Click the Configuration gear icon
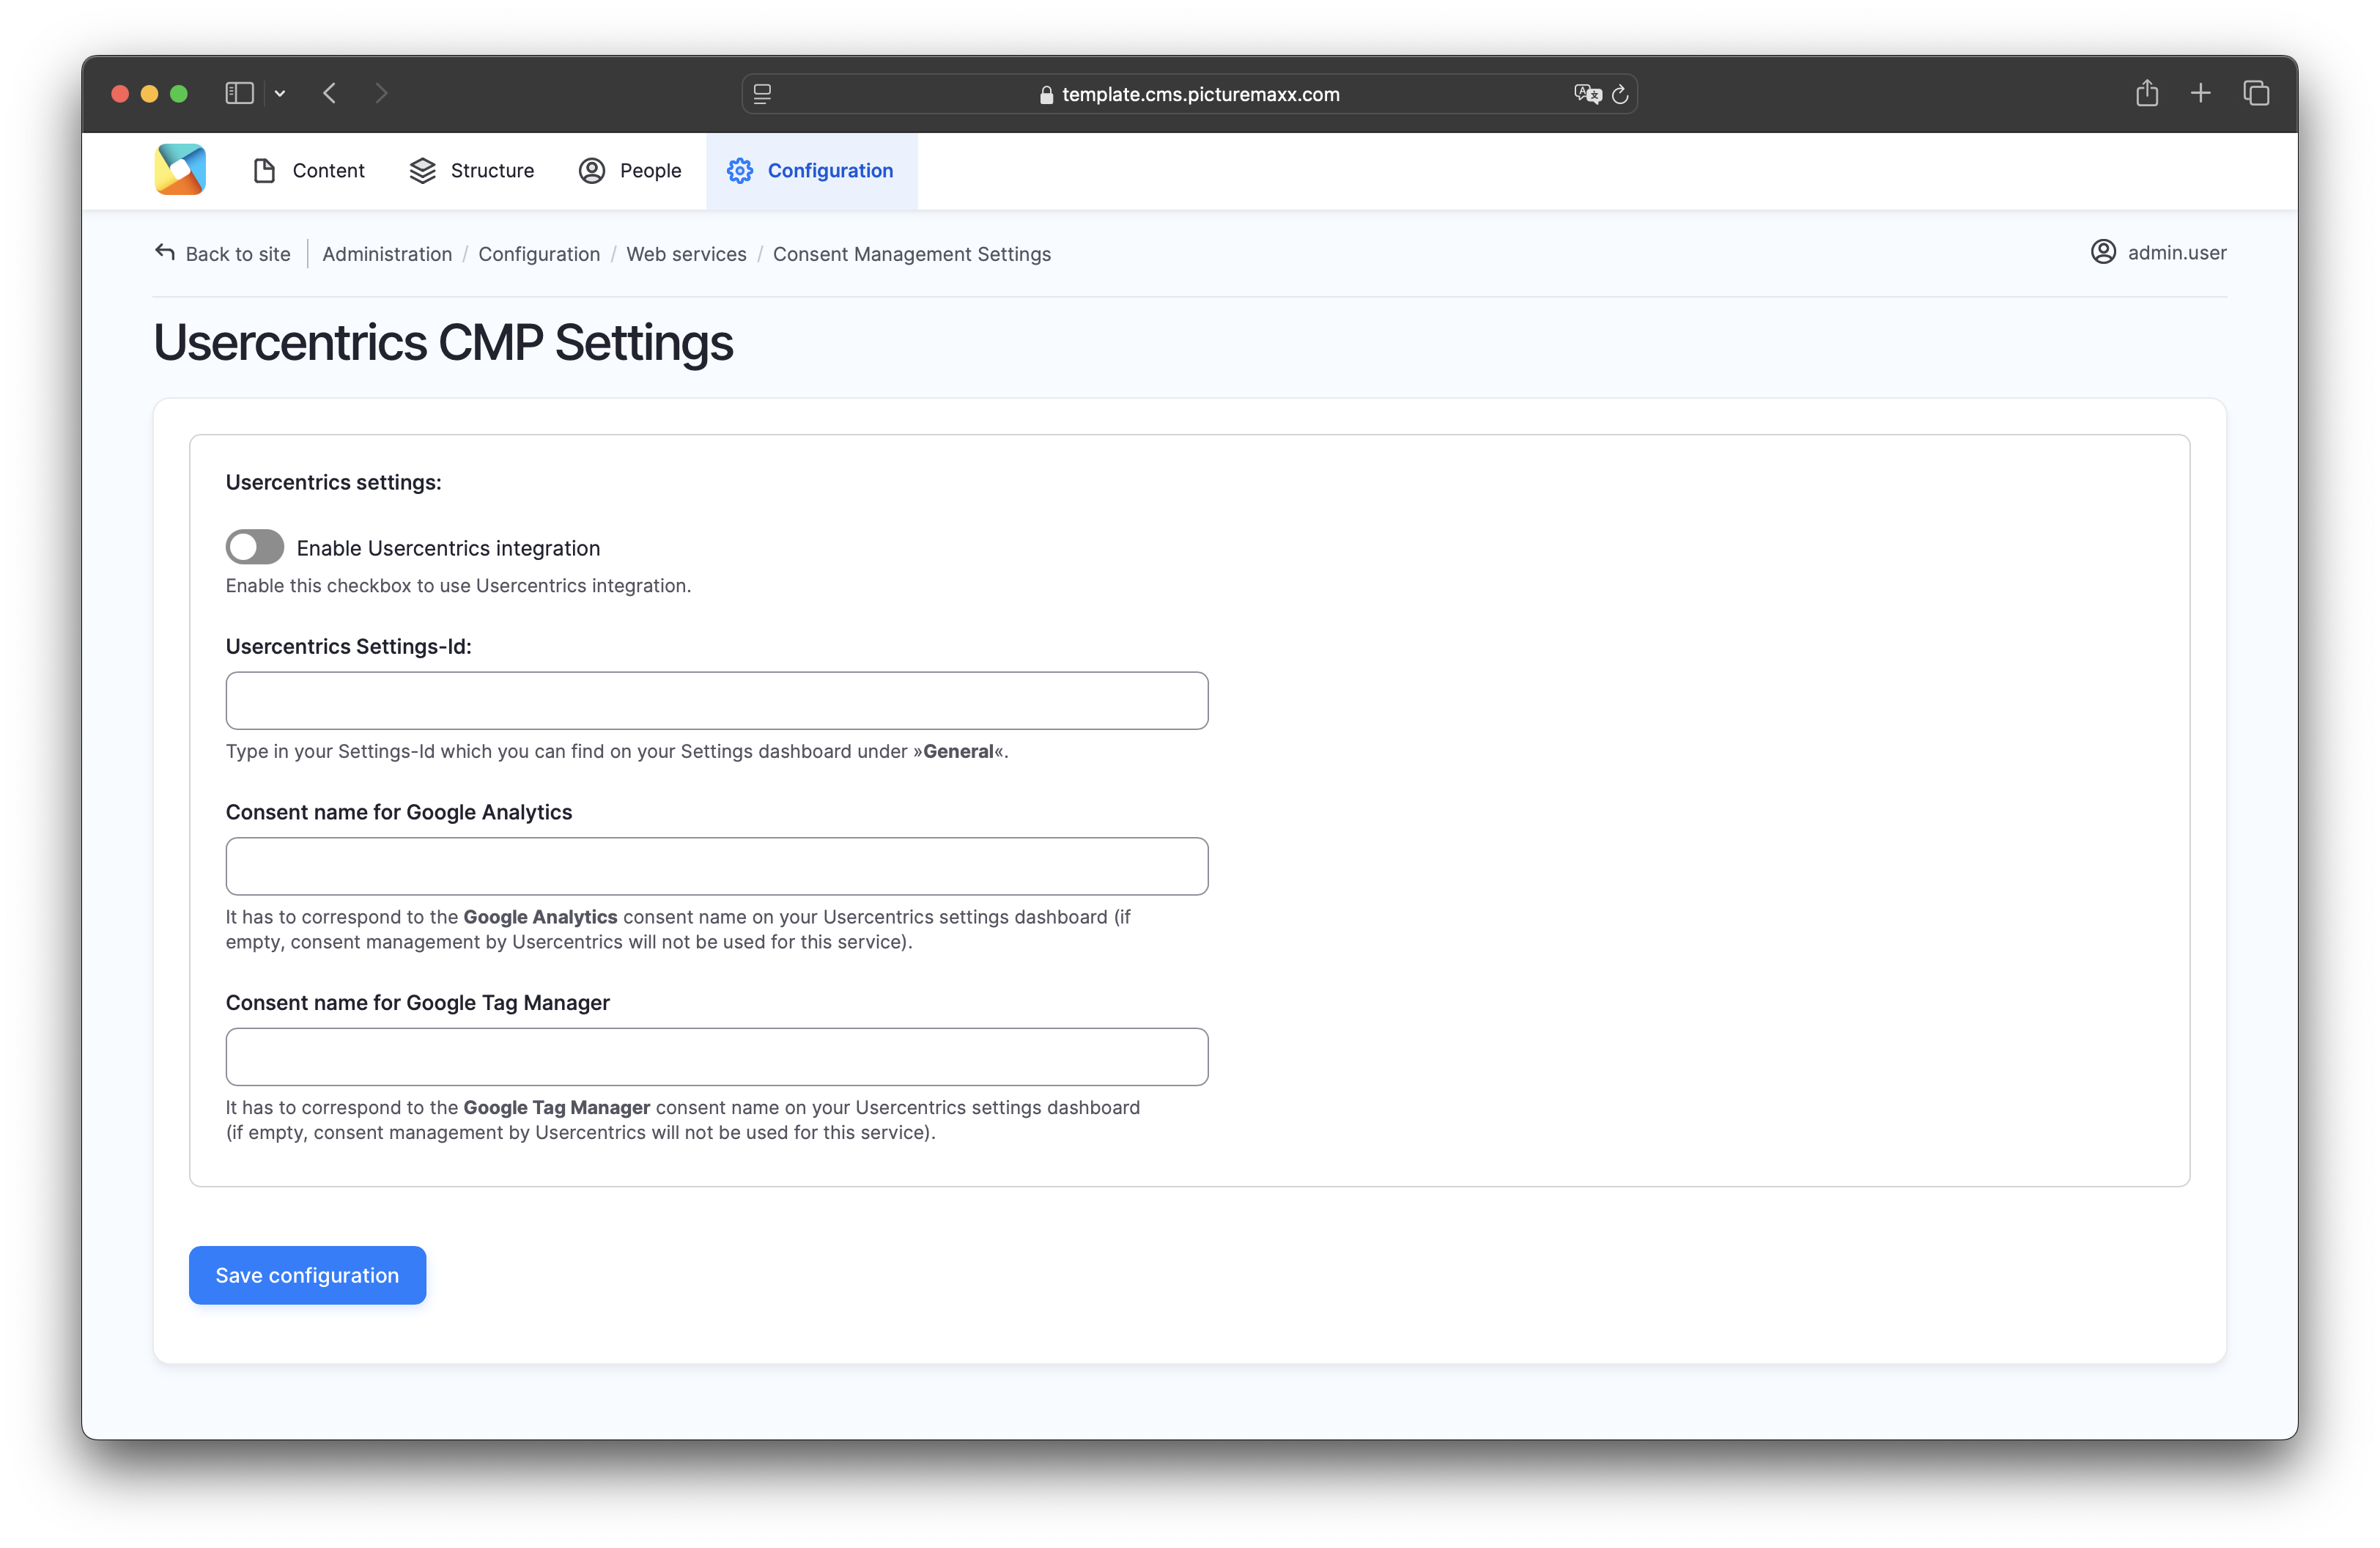The width and height of the screenshot is (2380, 1548). coord(740,171)
